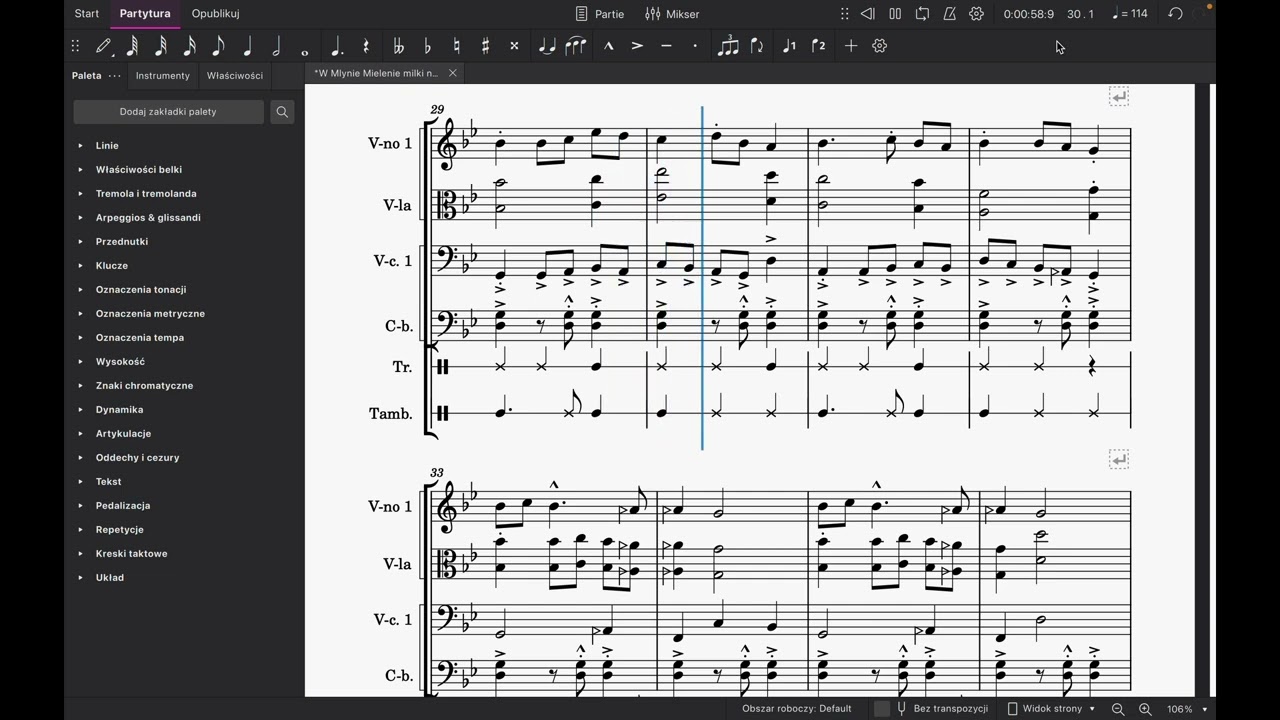The height and width of the screenshot is (720, 1280).
Task: Add a slur
Action: (576, 46)
